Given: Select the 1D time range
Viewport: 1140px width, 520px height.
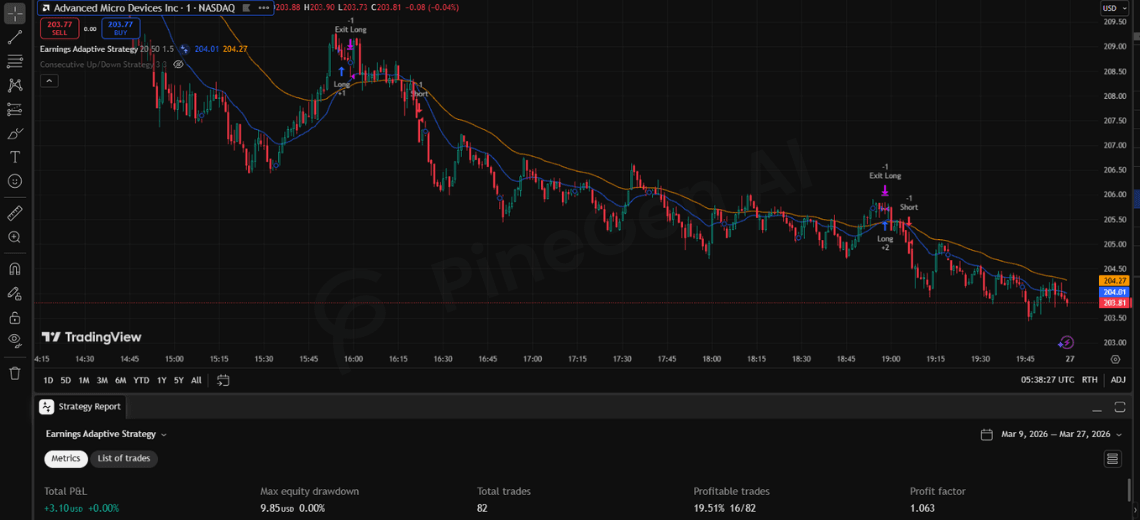Looking at the screenshot, I should point(48,380).
